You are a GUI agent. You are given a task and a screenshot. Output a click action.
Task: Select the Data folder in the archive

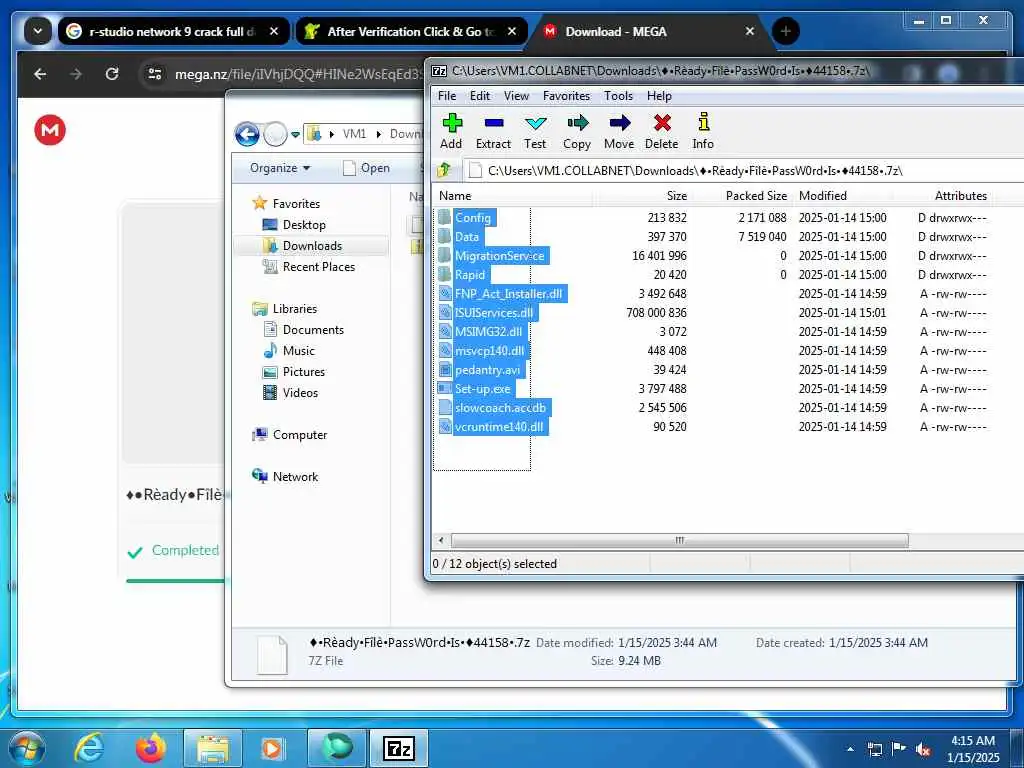coord(466,236)
